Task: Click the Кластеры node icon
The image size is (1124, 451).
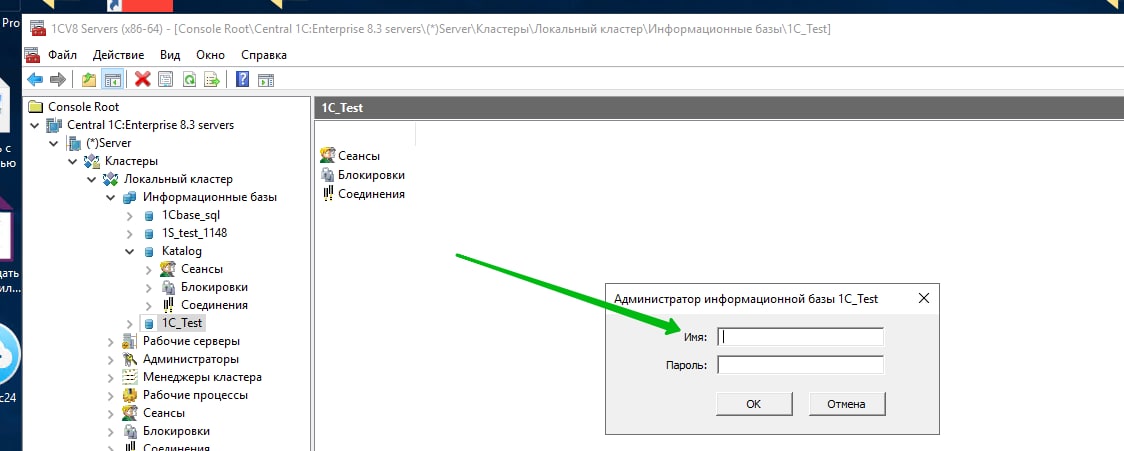Action: click(92, 161)
